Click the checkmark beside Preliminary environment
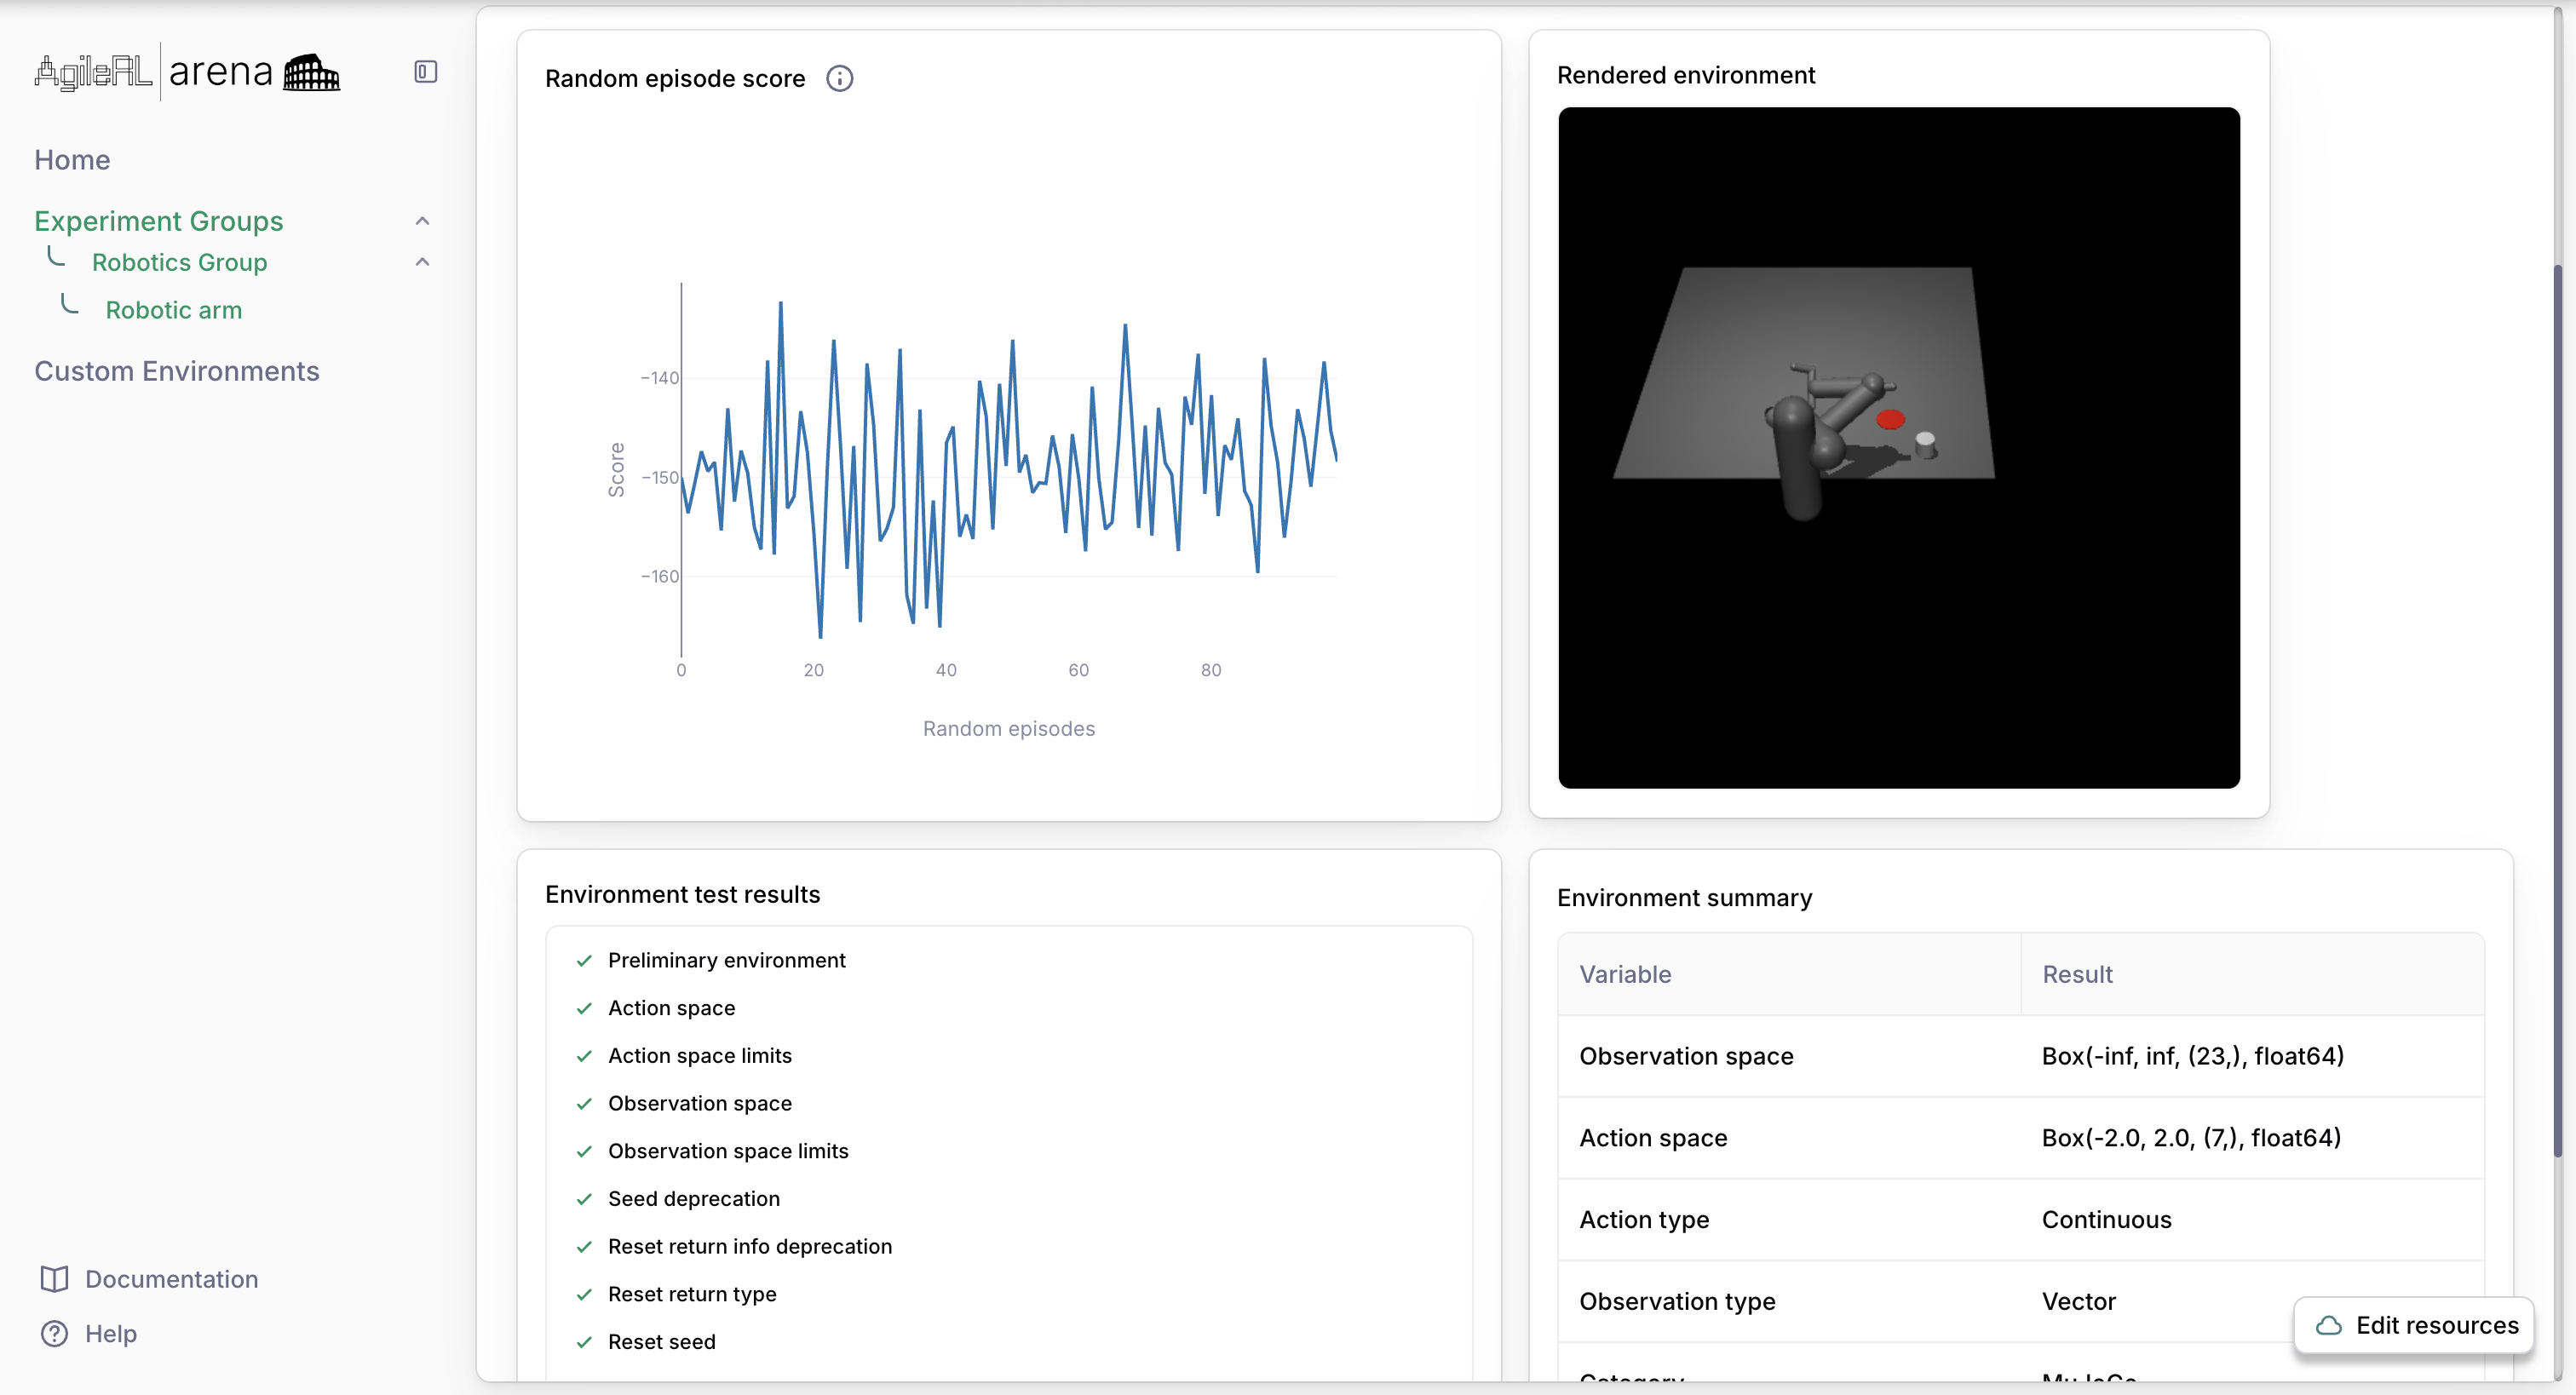This screenshot has width=2576, height=1395. (x=585, y=961)
